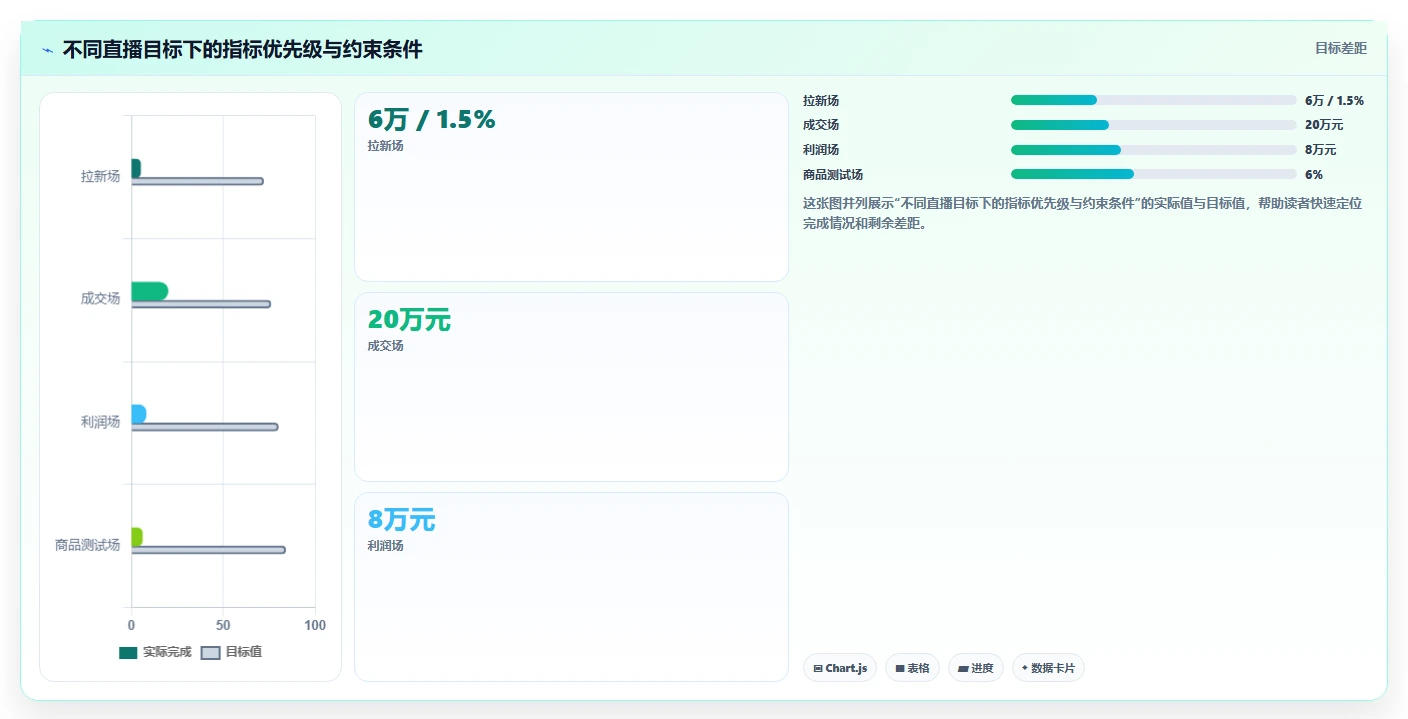Click 利润场 label in progress list
Image resolution: width=1408 pixels, height=719 pixels.
(821, 150)
